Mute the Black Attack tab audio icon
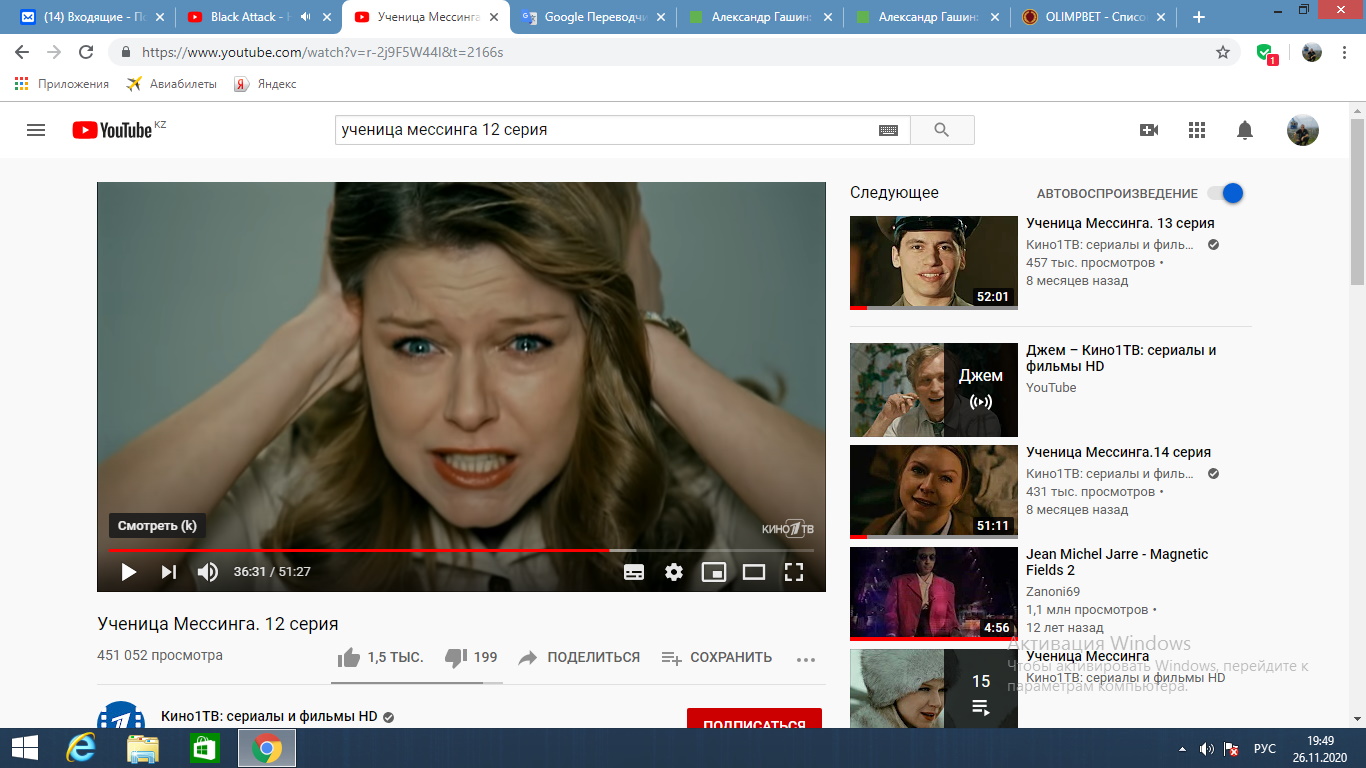Viewport: 1366px width, 768px height. [x=304, y=17]
